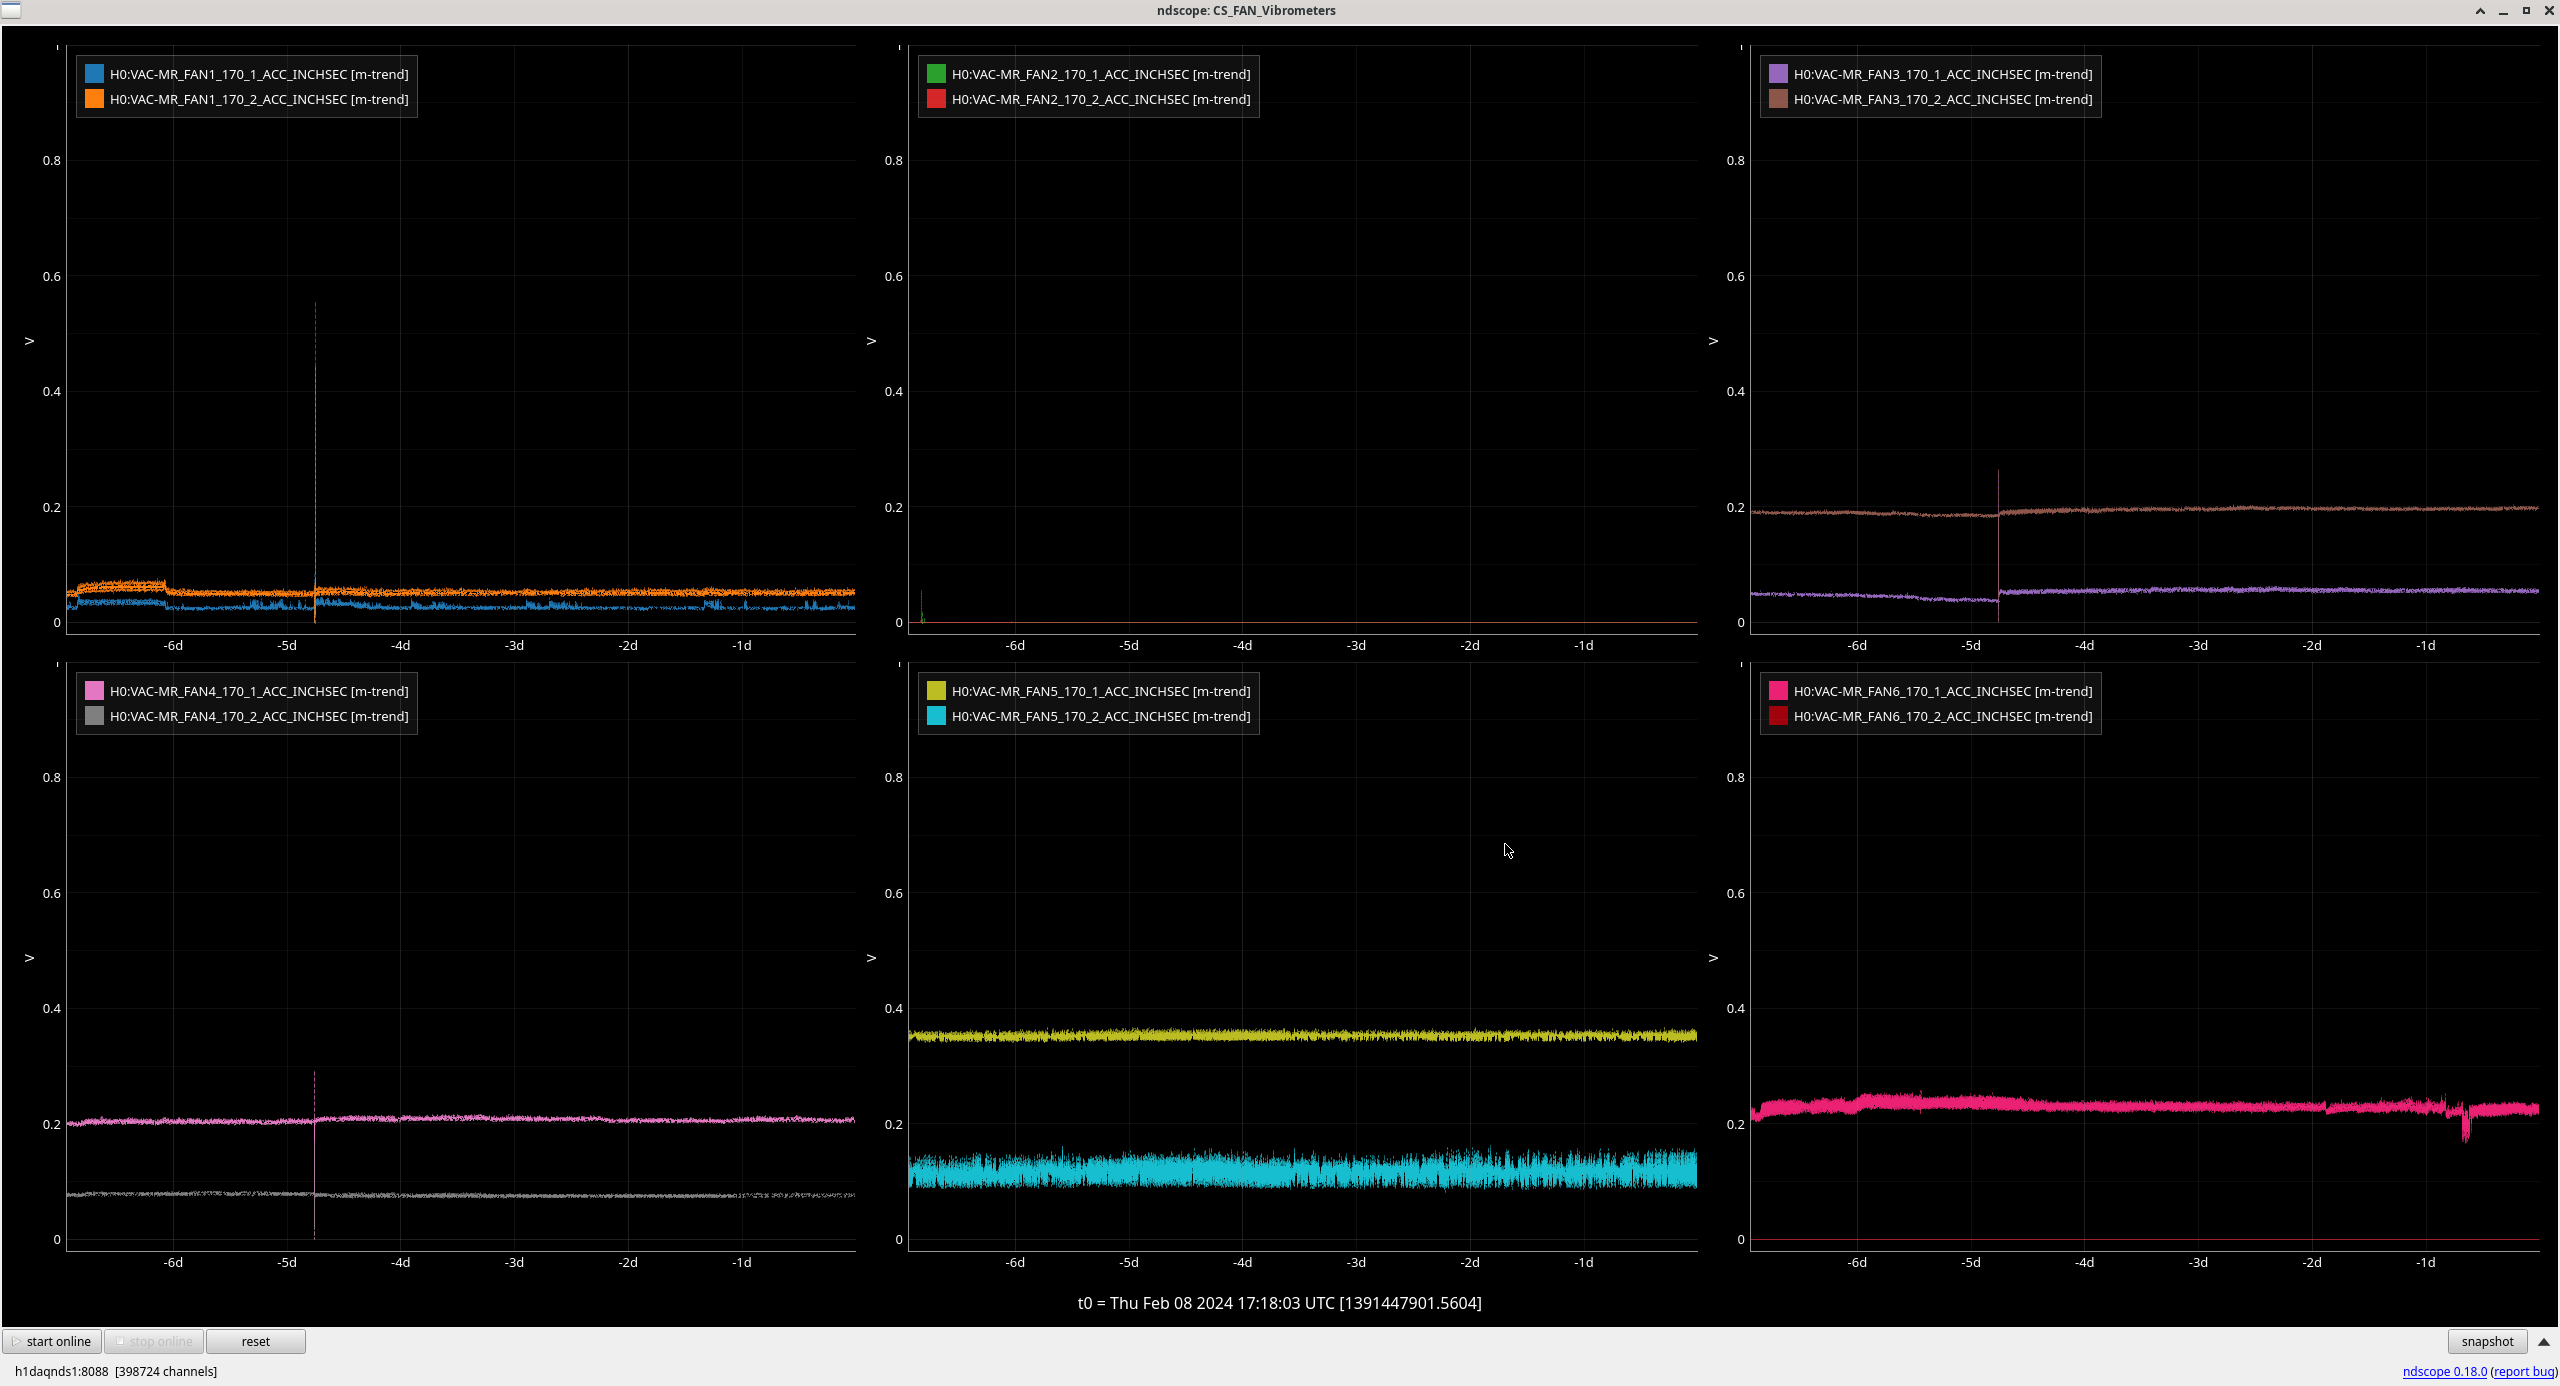
Task: Click h1daqnds1:8088 server status text
Action: 61,1371
